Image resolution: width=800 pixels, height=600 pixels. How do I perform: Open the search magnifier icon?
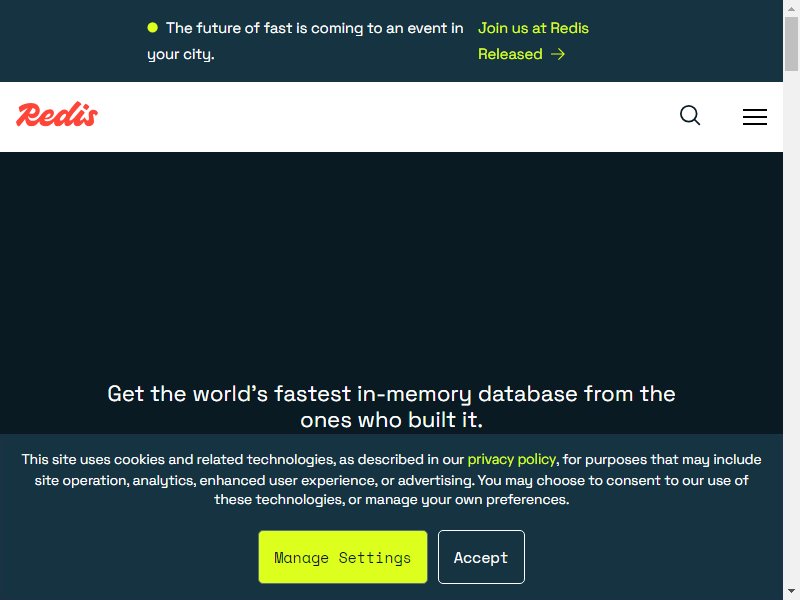click(x=690, y=115)
